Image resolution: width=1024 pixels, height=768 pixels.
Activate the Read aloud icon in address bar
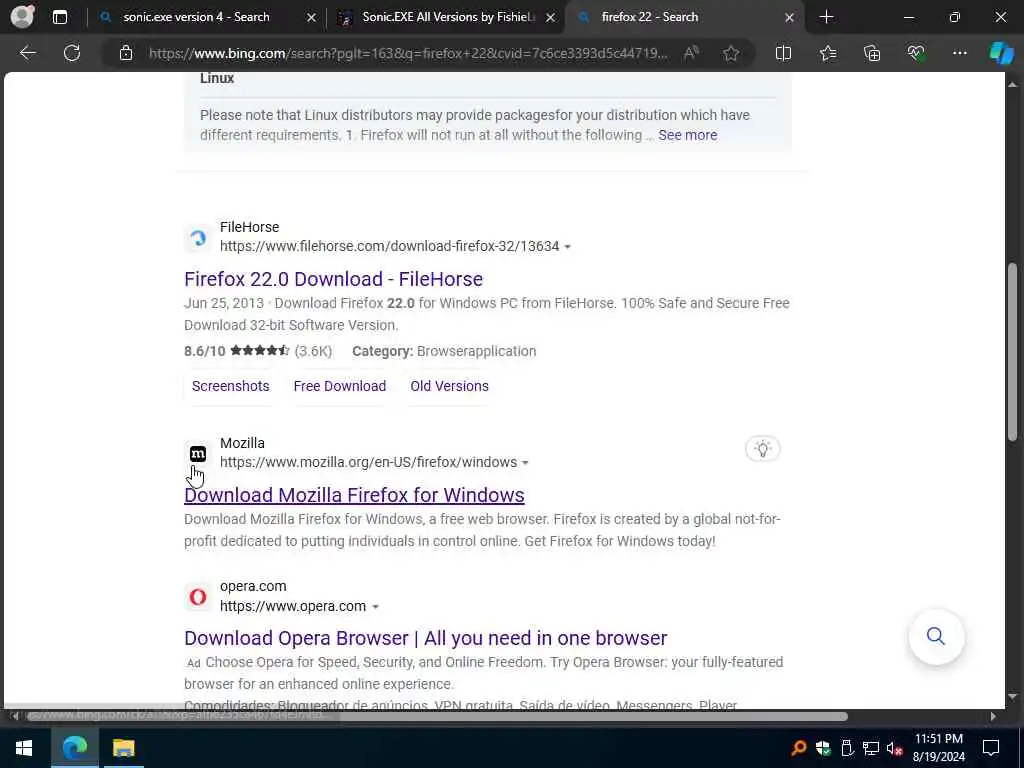pyautogui.click(x=691, y=53)
